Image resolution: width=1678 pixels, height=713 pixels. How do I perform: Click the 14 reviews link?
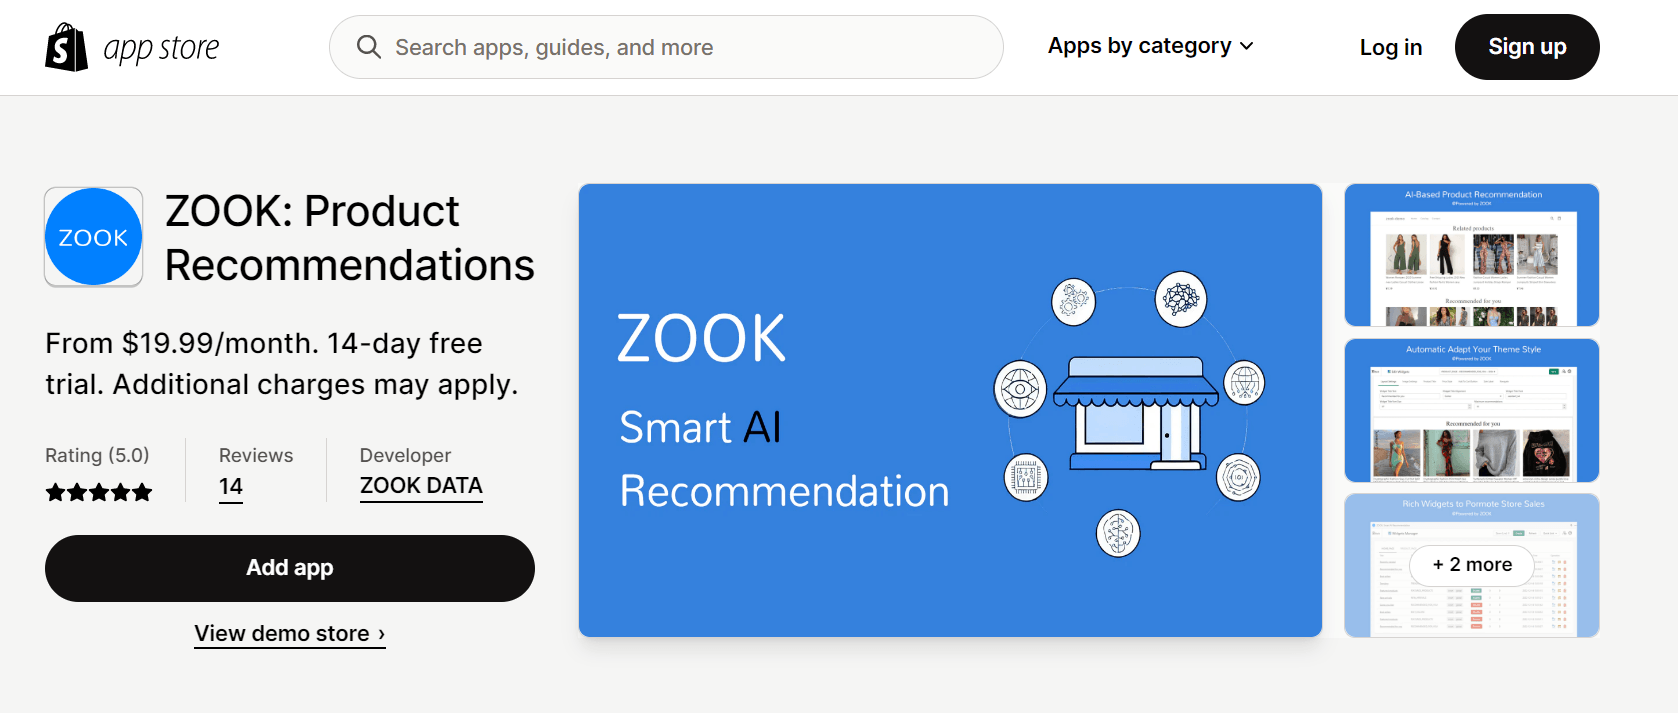(x=230, y=486)
